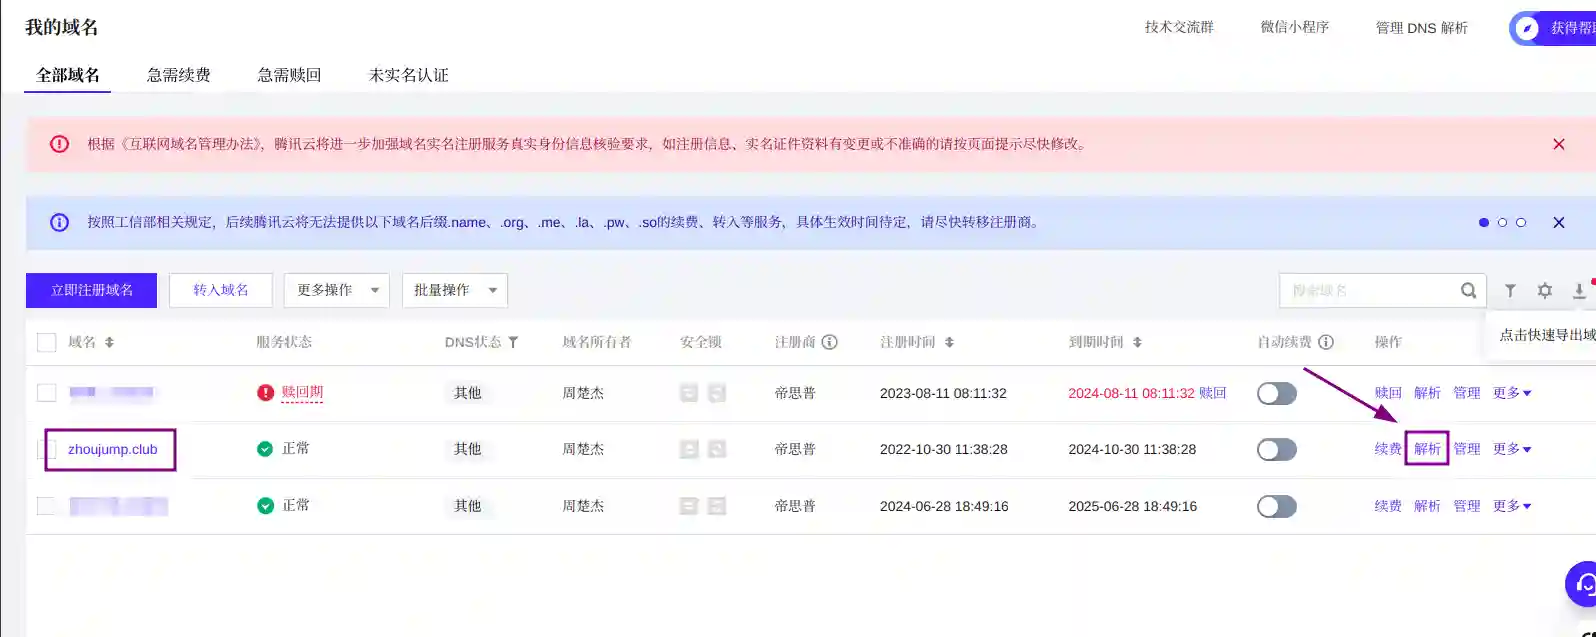The image size is (1596, 637).
Task: Sort by 注册时间 column
Action: coord(949,342)
